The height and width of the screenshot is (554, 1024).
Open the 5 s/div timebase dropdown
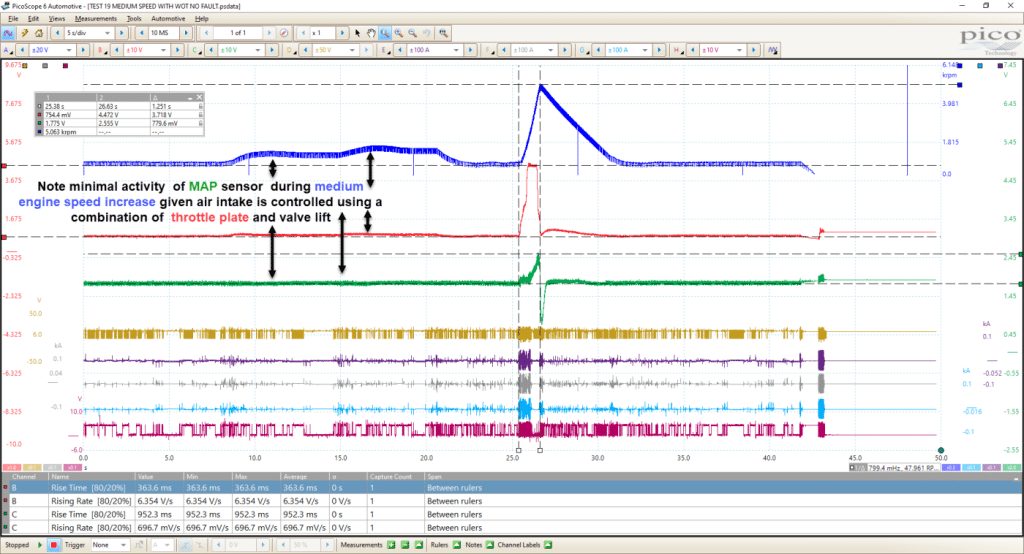click(88, 33)
